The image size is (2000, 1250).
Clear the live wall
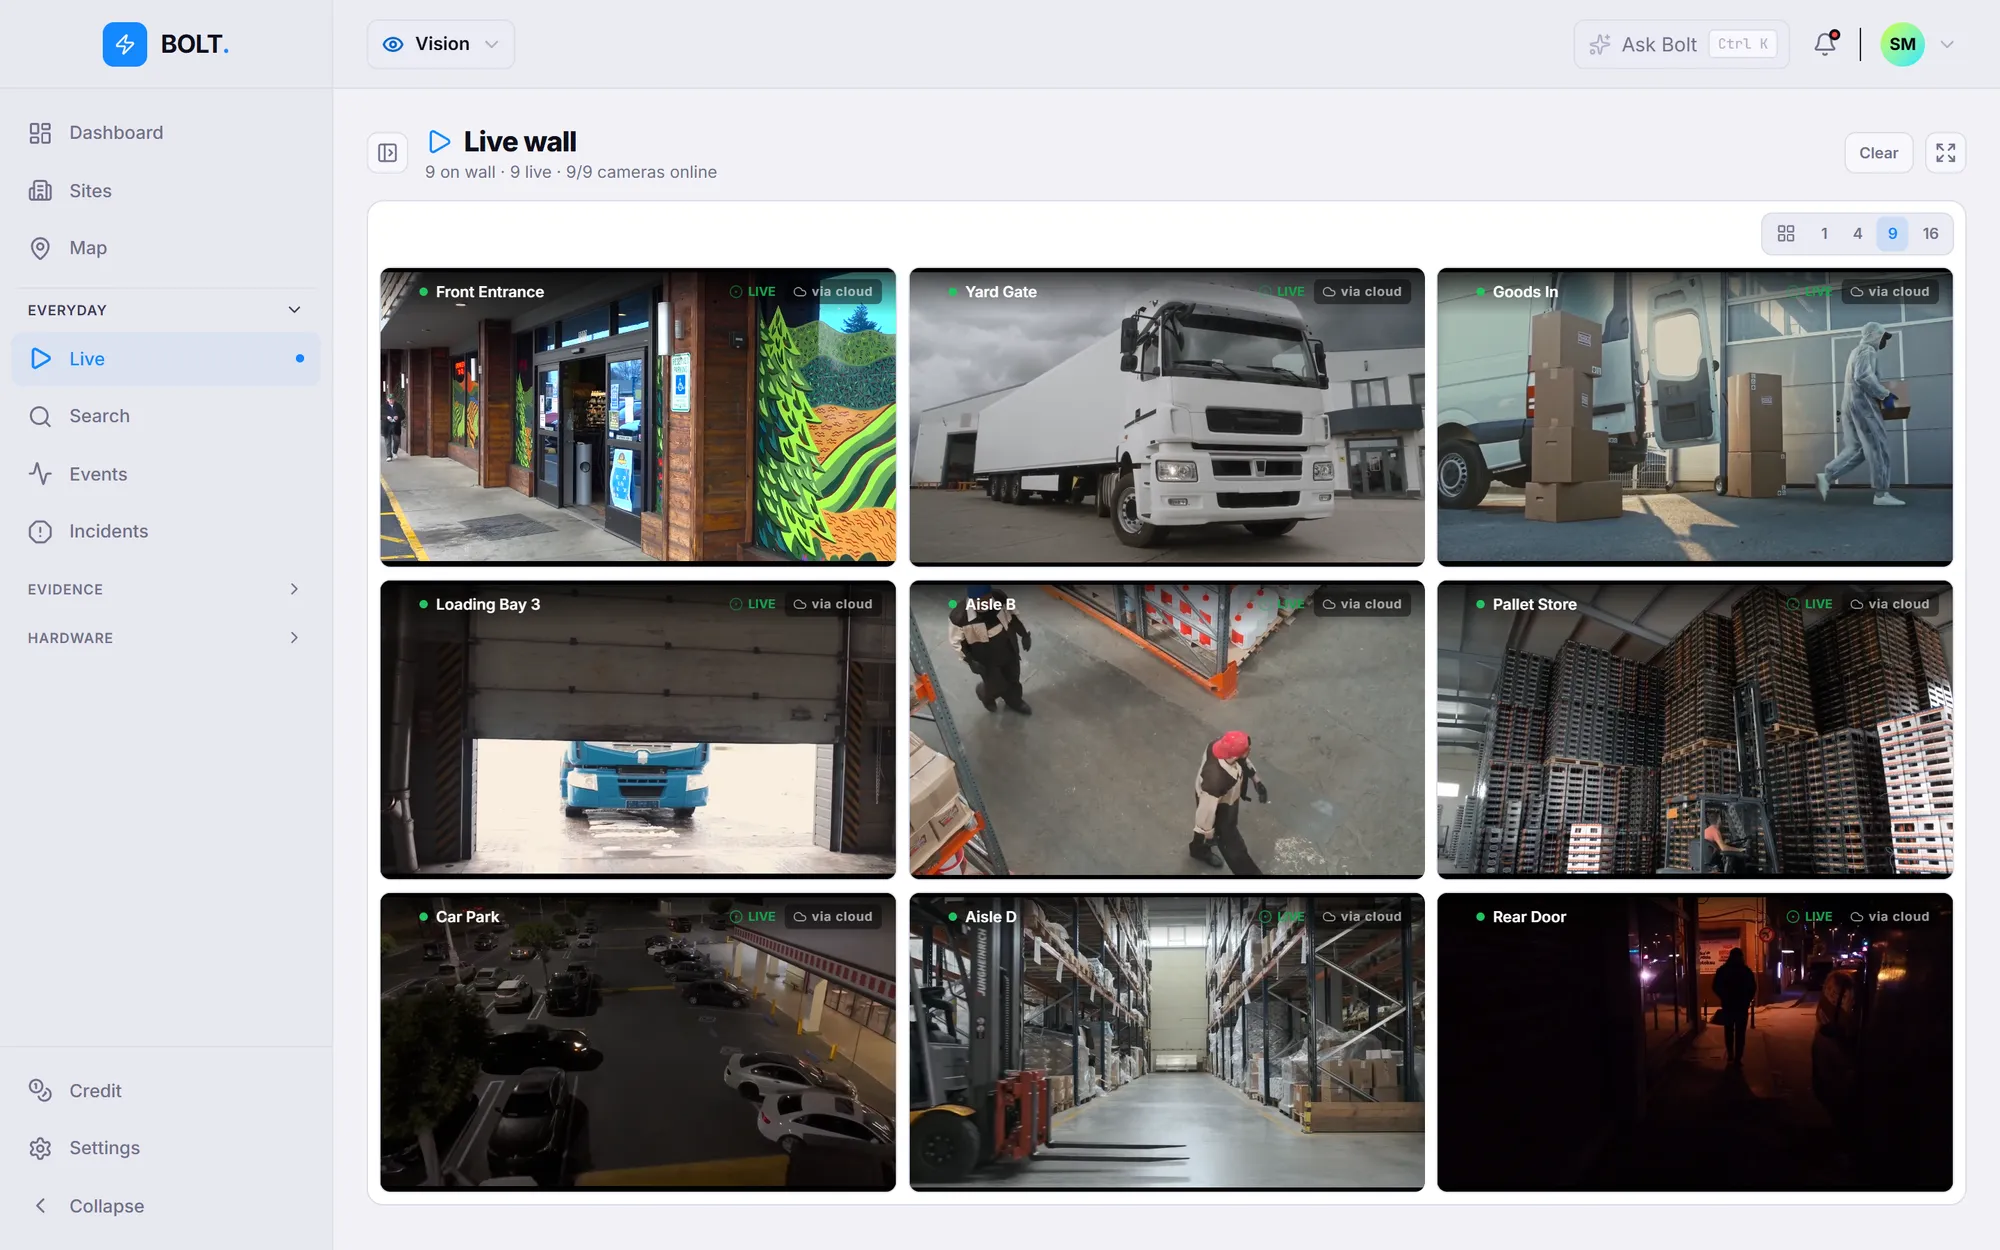pyautogui.click(x=1878, y=153)
